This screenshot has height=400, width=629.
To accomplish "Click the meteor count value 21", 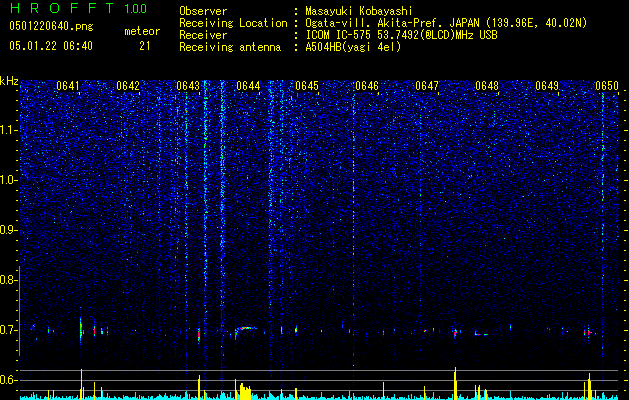I will point(145,46).
